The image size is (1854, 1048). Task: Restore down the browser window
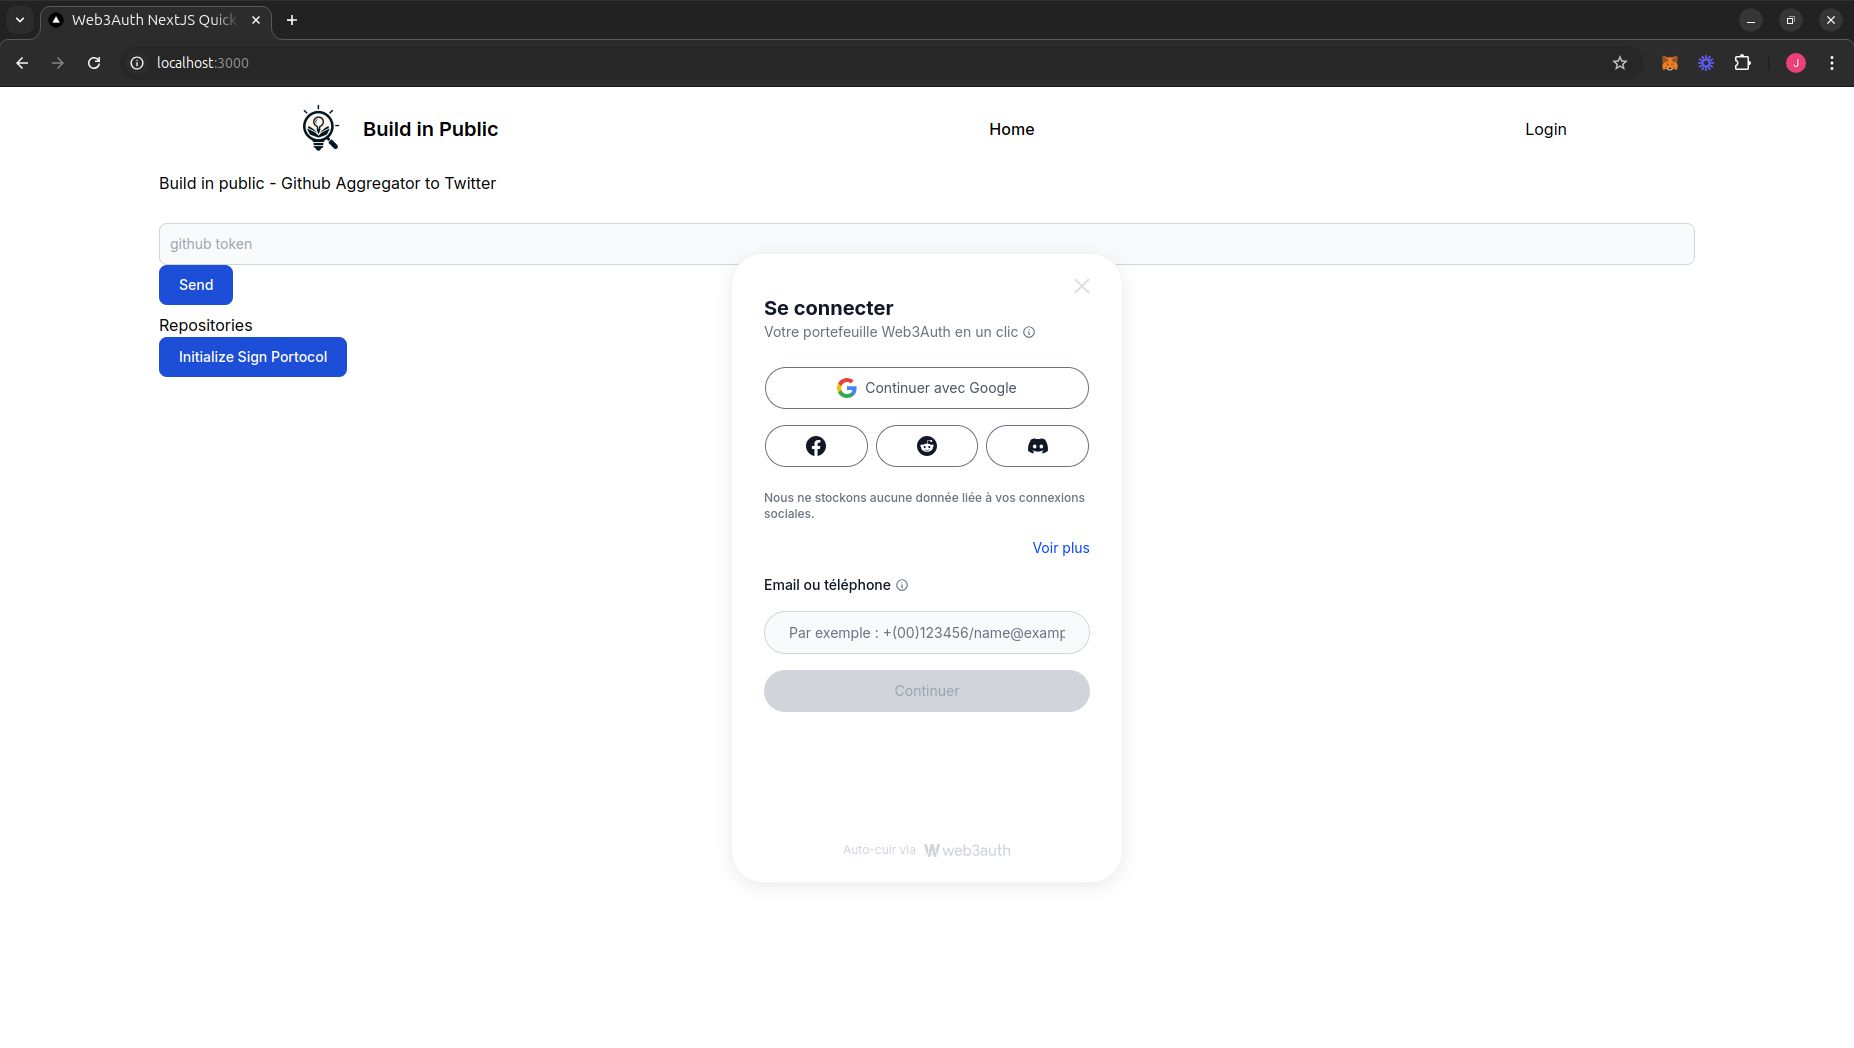tap(1791, 20)
